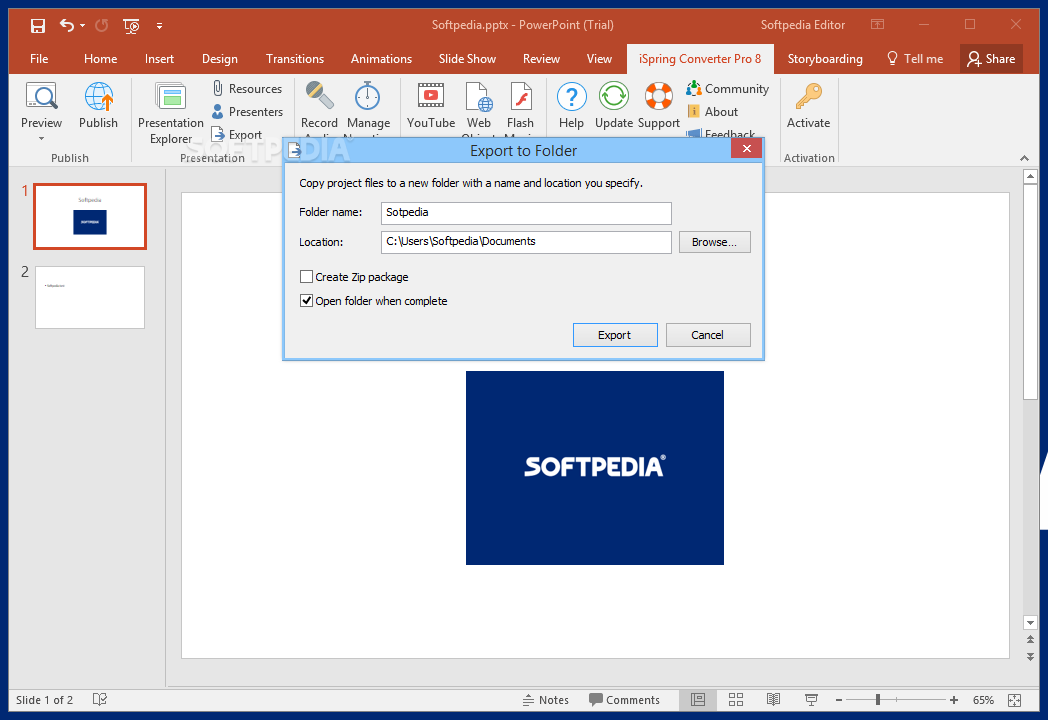Click the spell check status icon
This screenshot has height=720, width=1048.
coord(100,699)
